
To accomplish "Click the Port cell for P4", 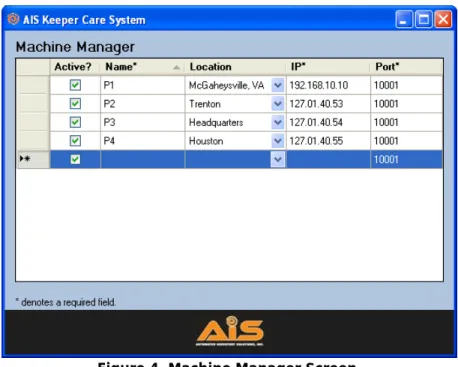I will (x=407, y=141).
